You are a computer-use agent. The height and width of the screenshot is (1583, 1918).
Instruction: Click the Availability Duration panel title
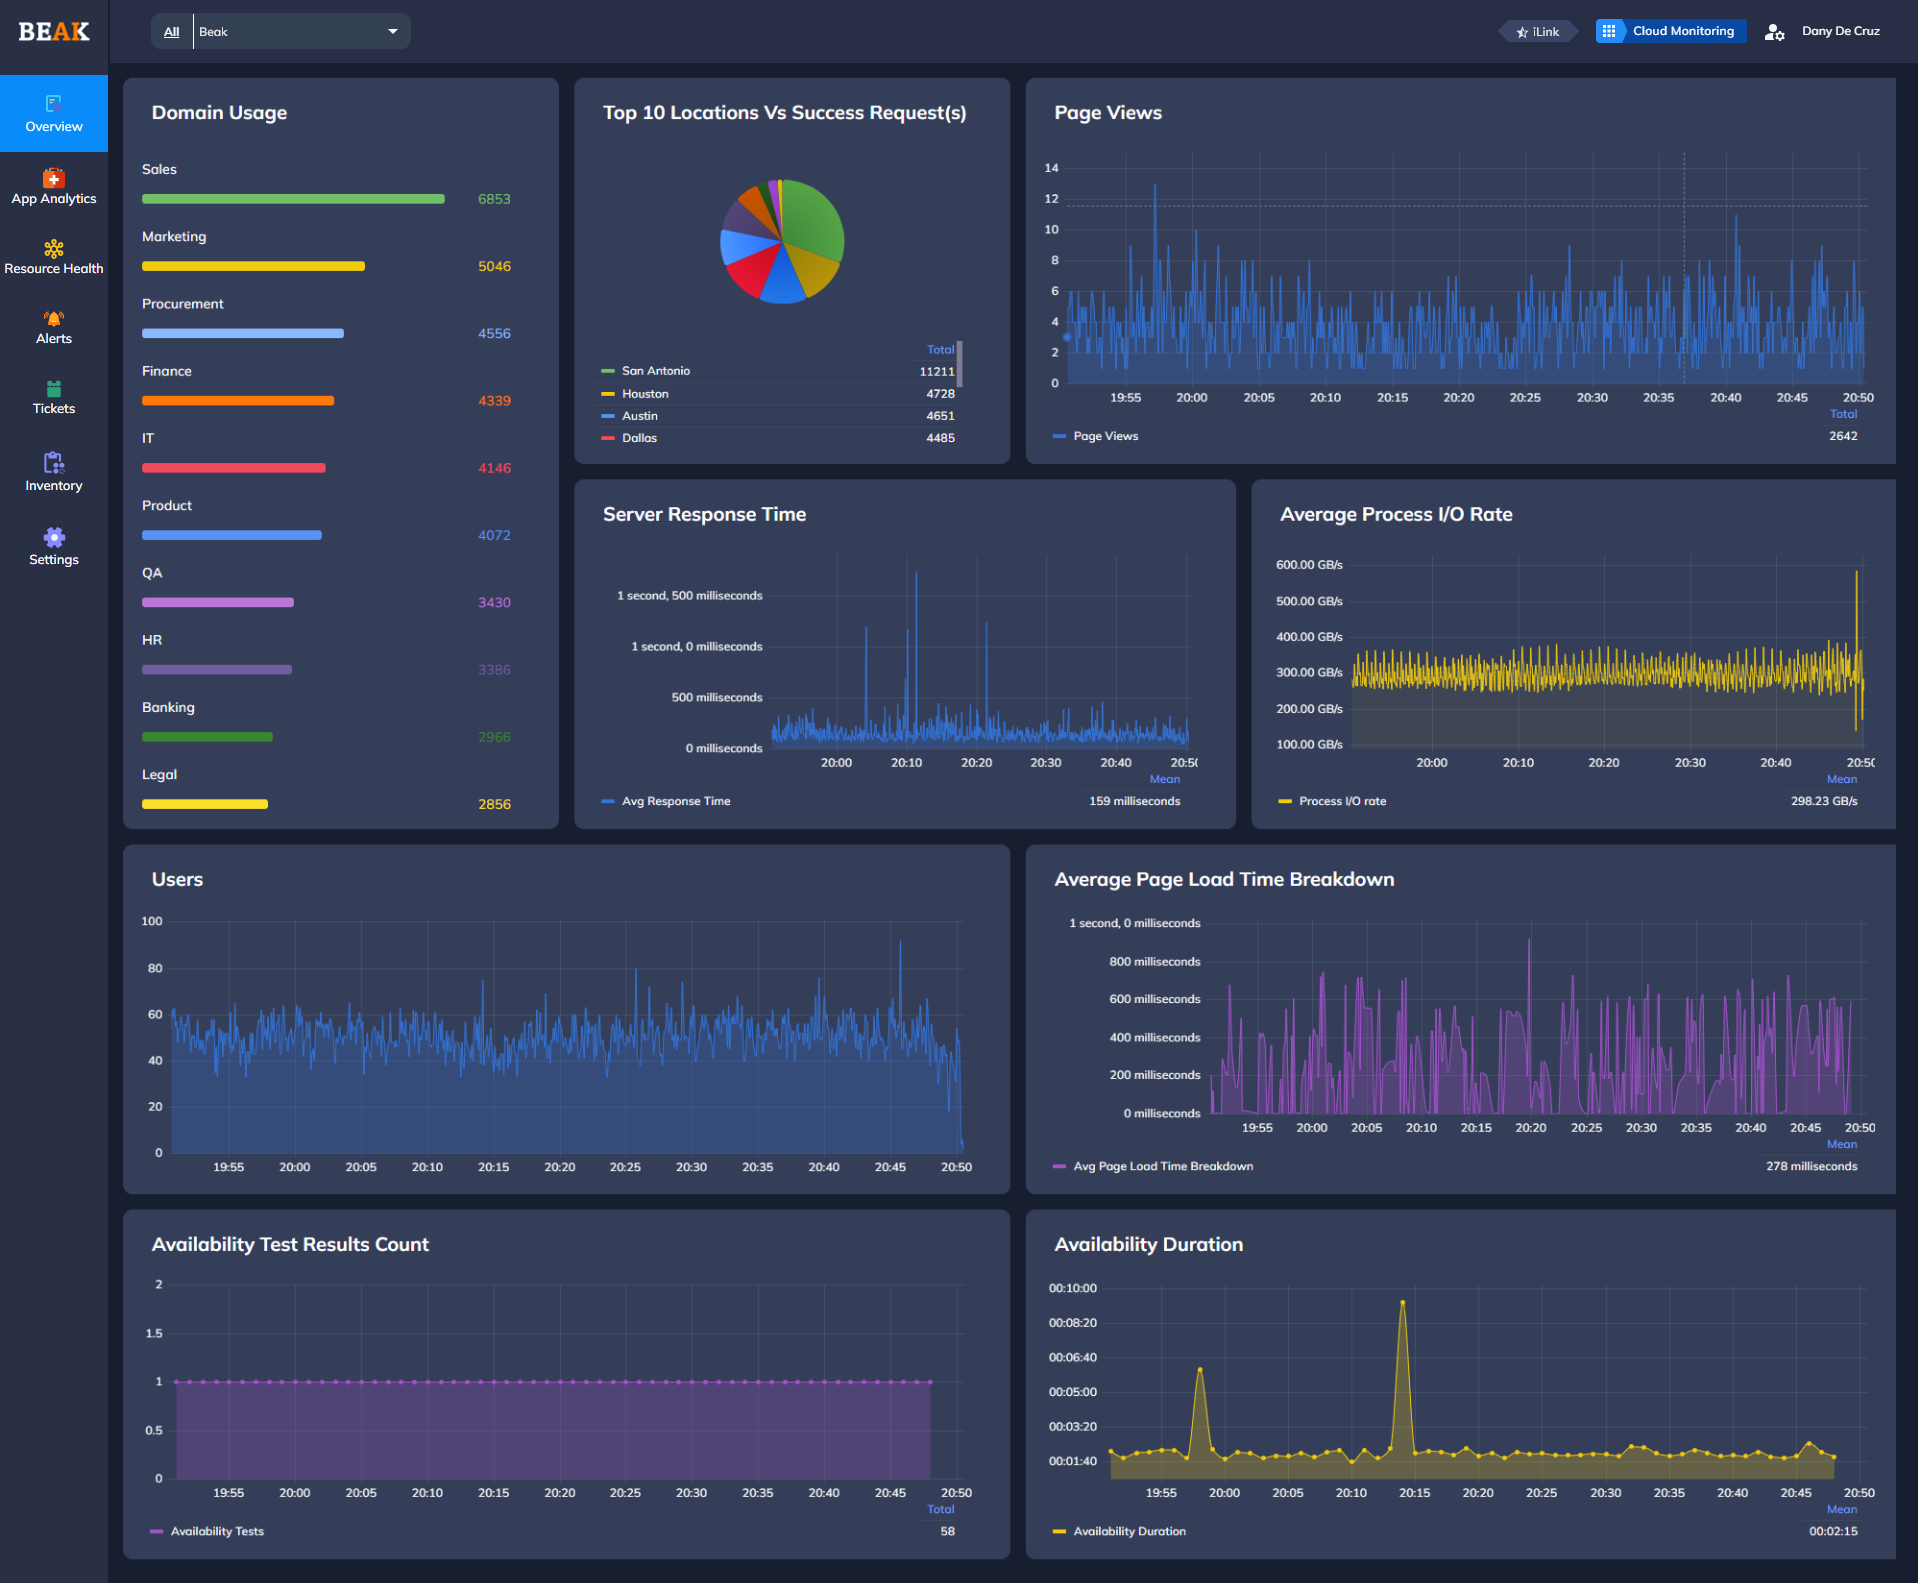1148,1244
